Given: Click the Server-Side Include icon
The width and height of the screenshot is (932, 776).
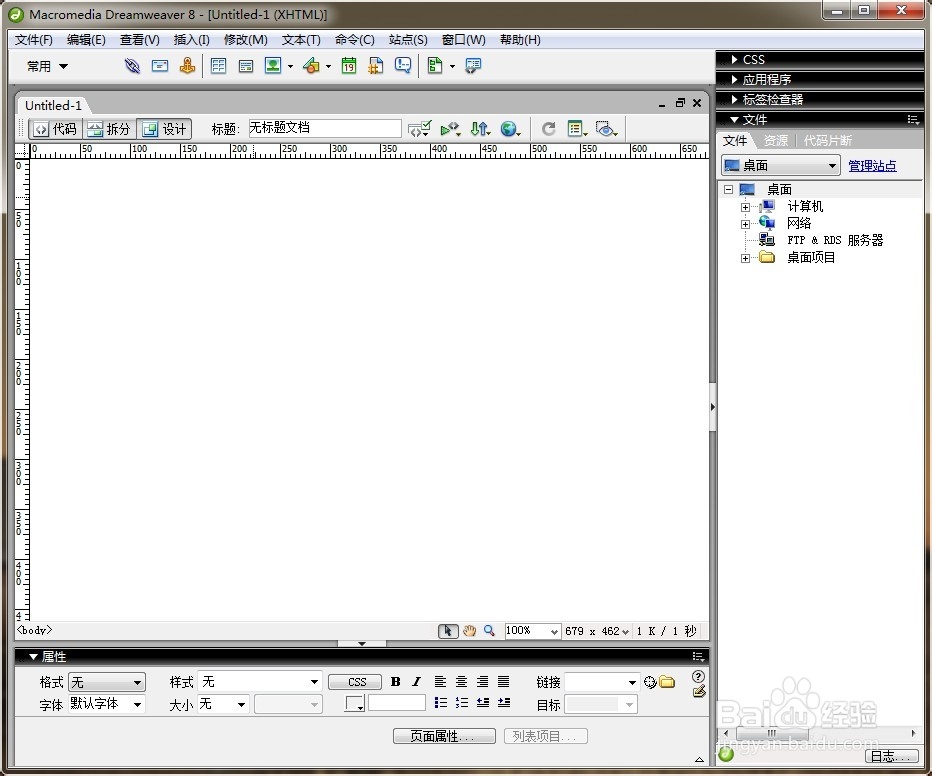Looking at the screenshot, I should (376, 66).
